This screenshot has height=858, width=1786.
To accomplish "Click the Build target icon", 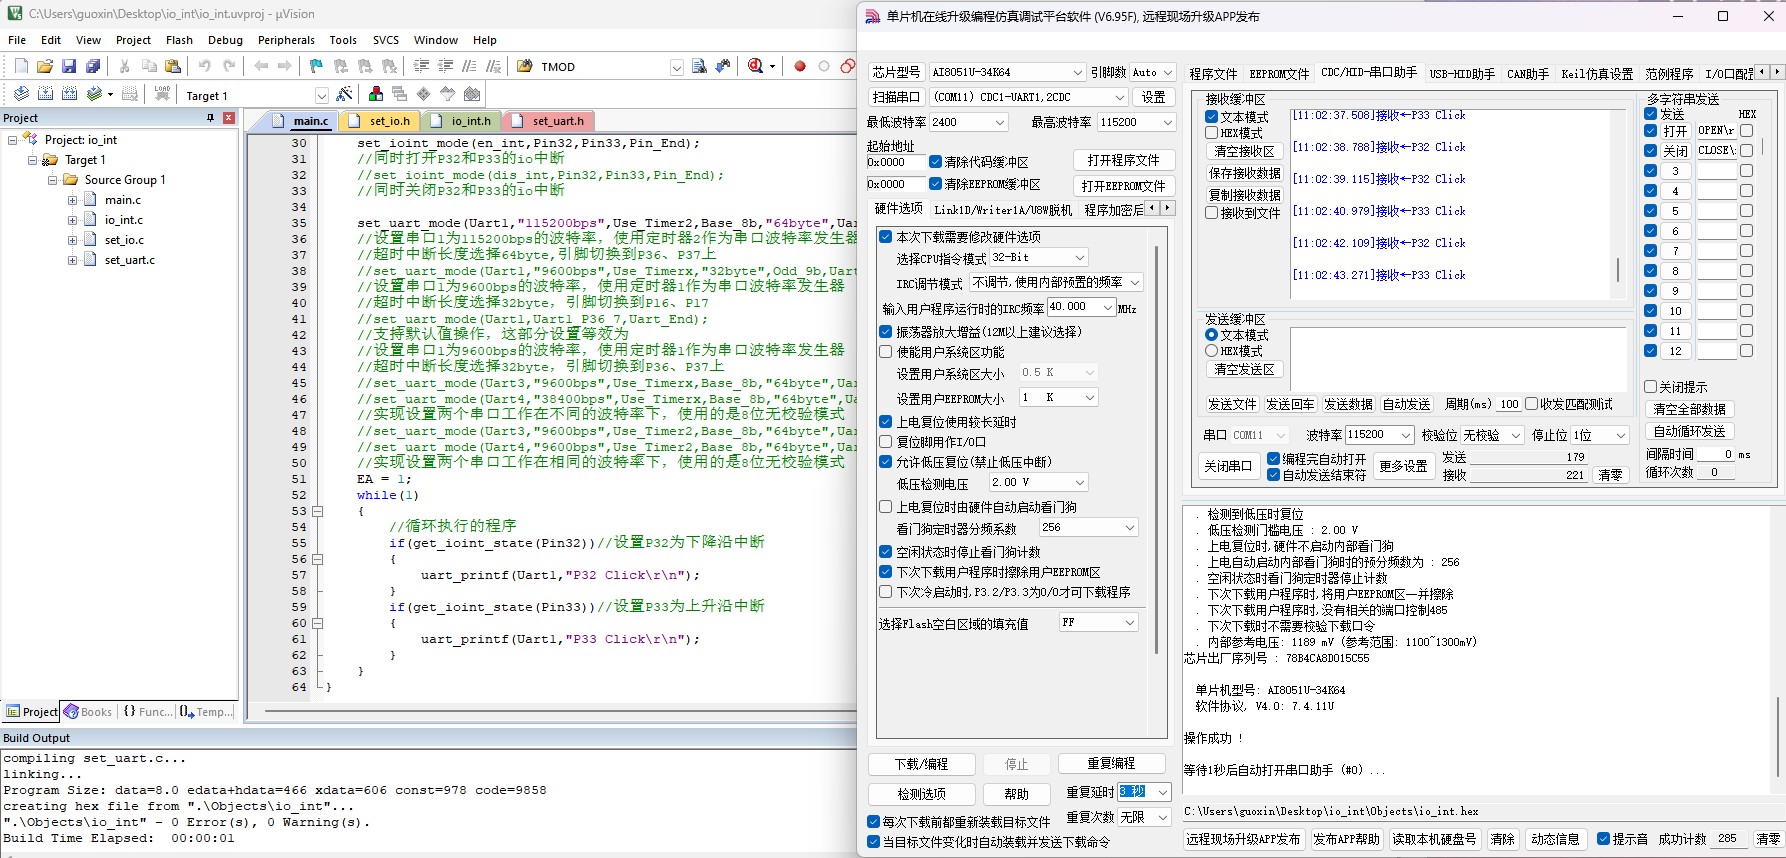I will tap(45, 94).
